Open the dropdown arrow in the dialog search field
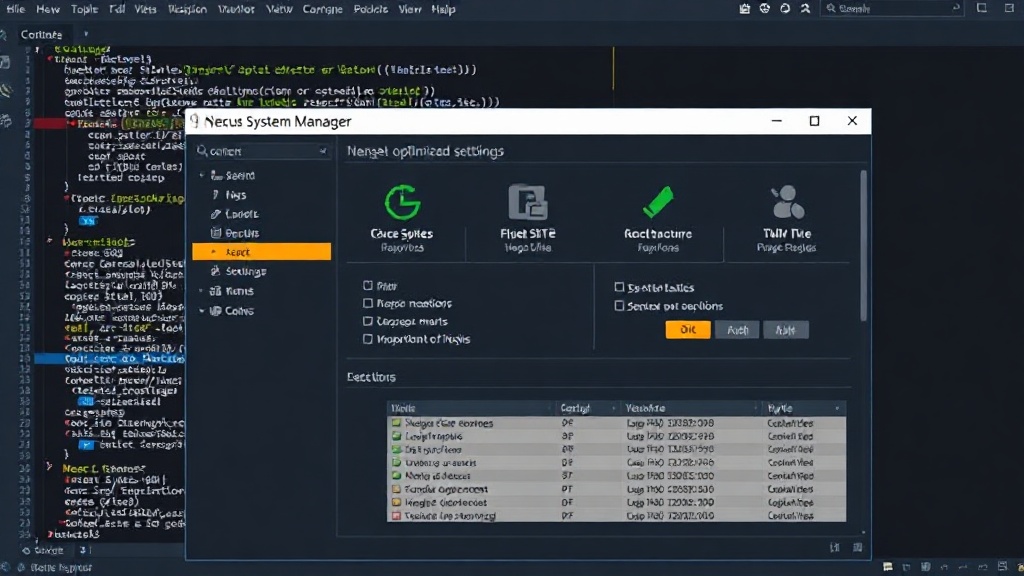Viewport: 1024px width, 576px height. coord(323,151)
